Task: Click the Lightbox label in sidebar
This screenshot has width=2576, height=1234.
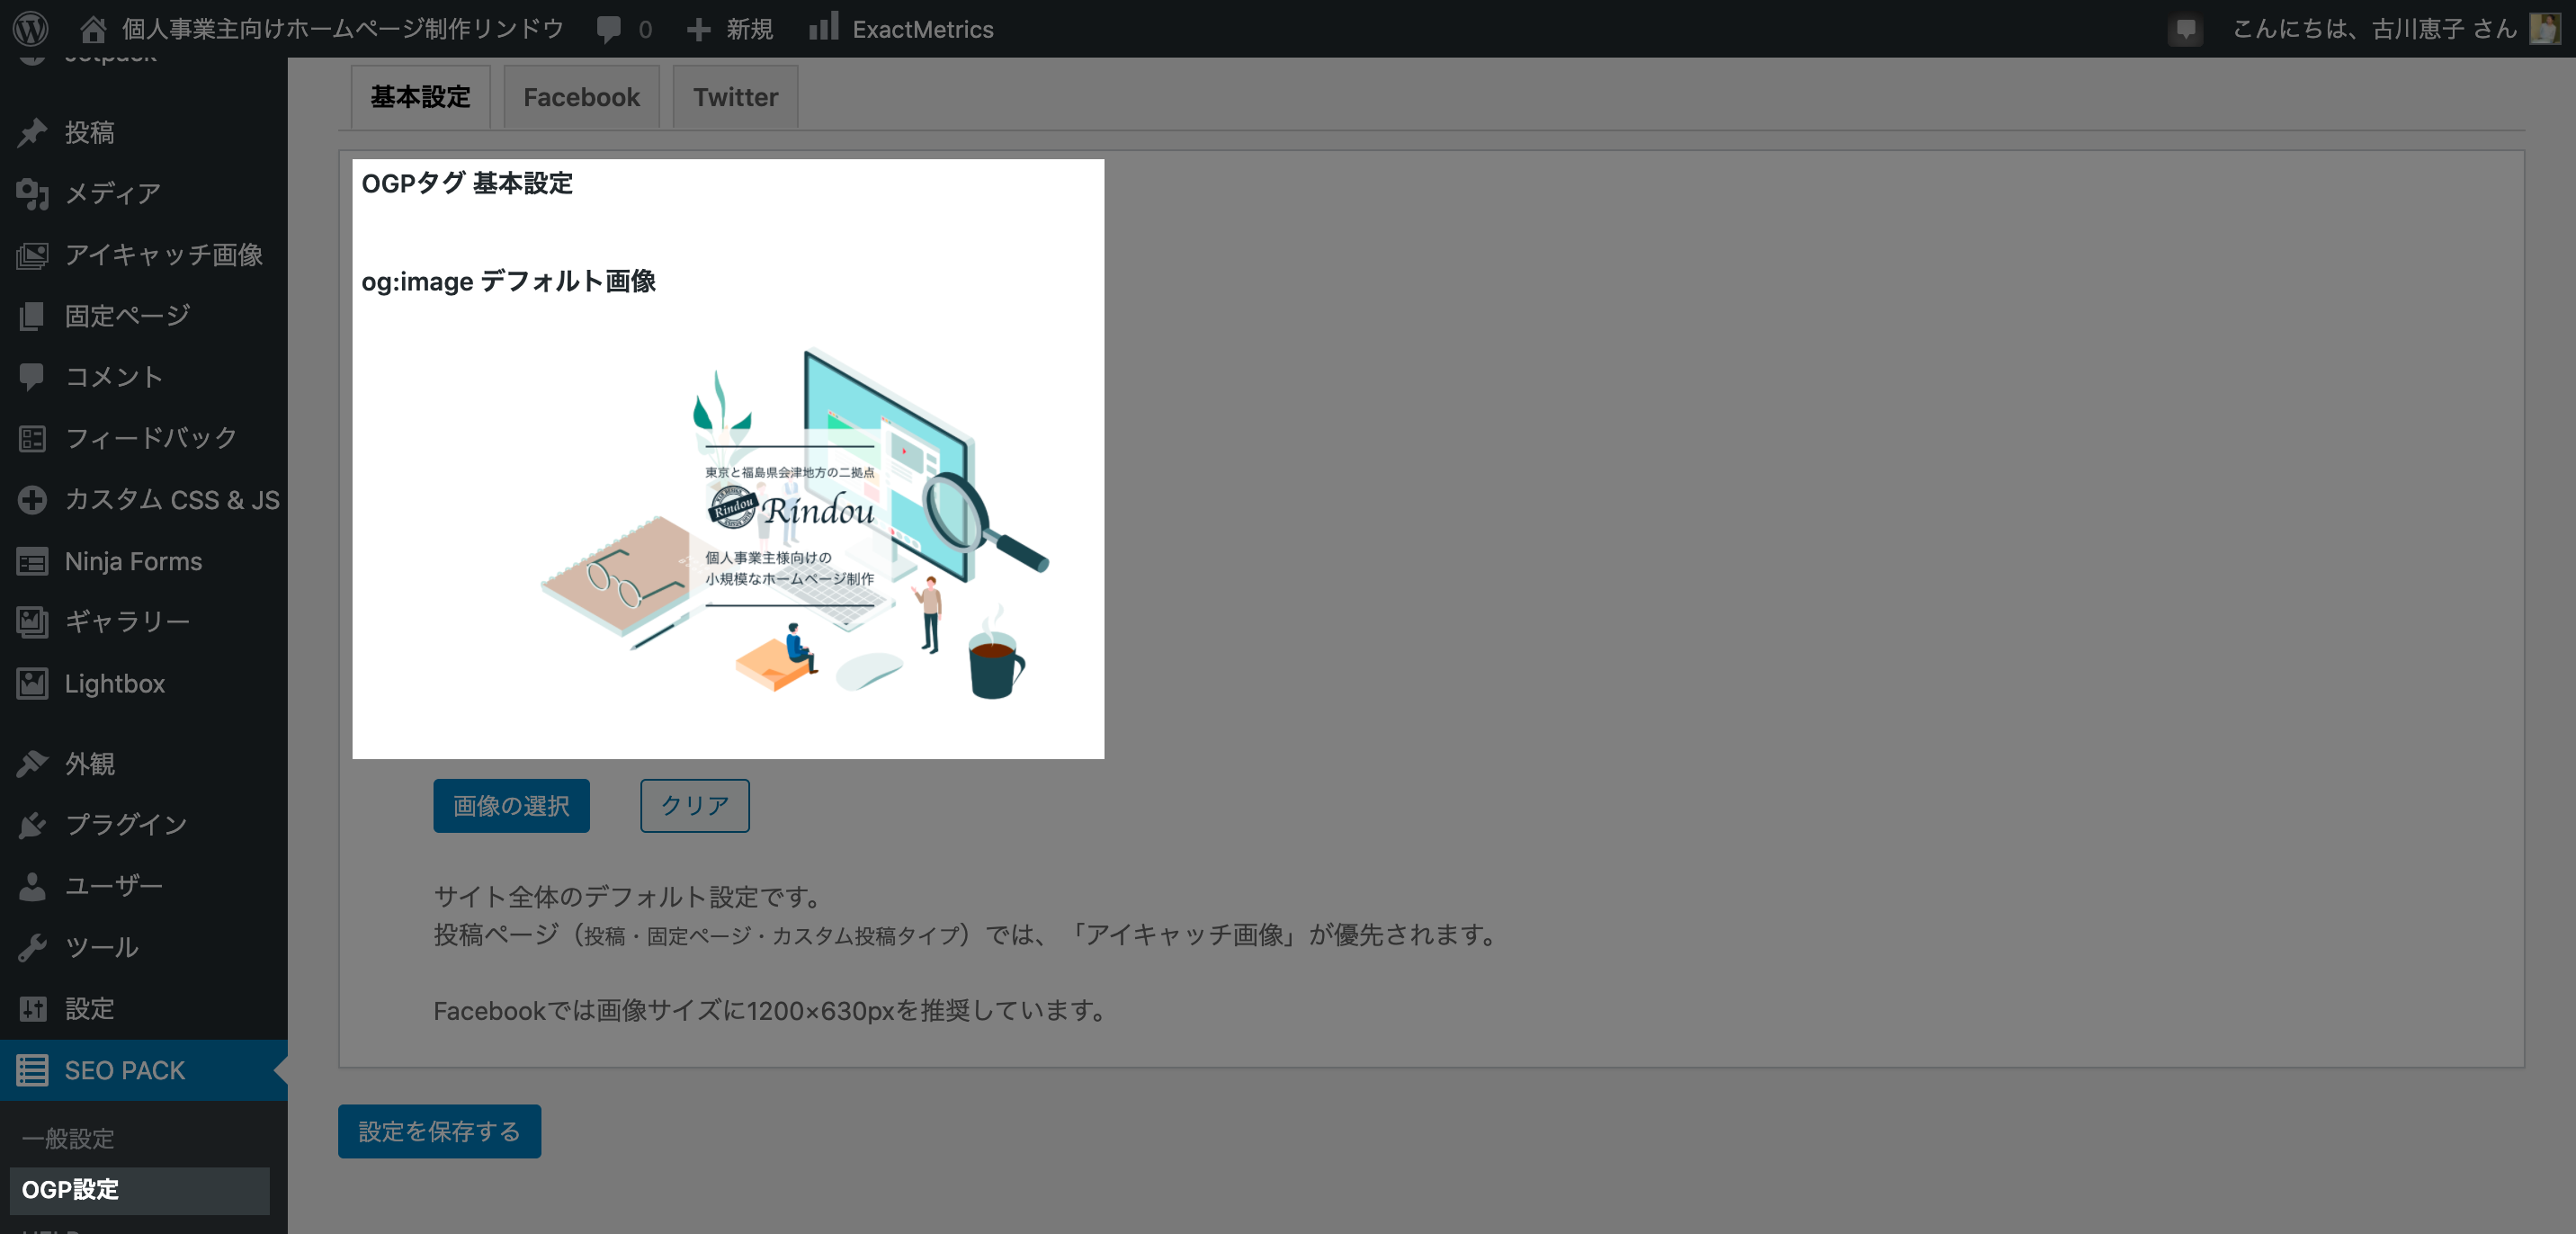Action: (115, 683)
